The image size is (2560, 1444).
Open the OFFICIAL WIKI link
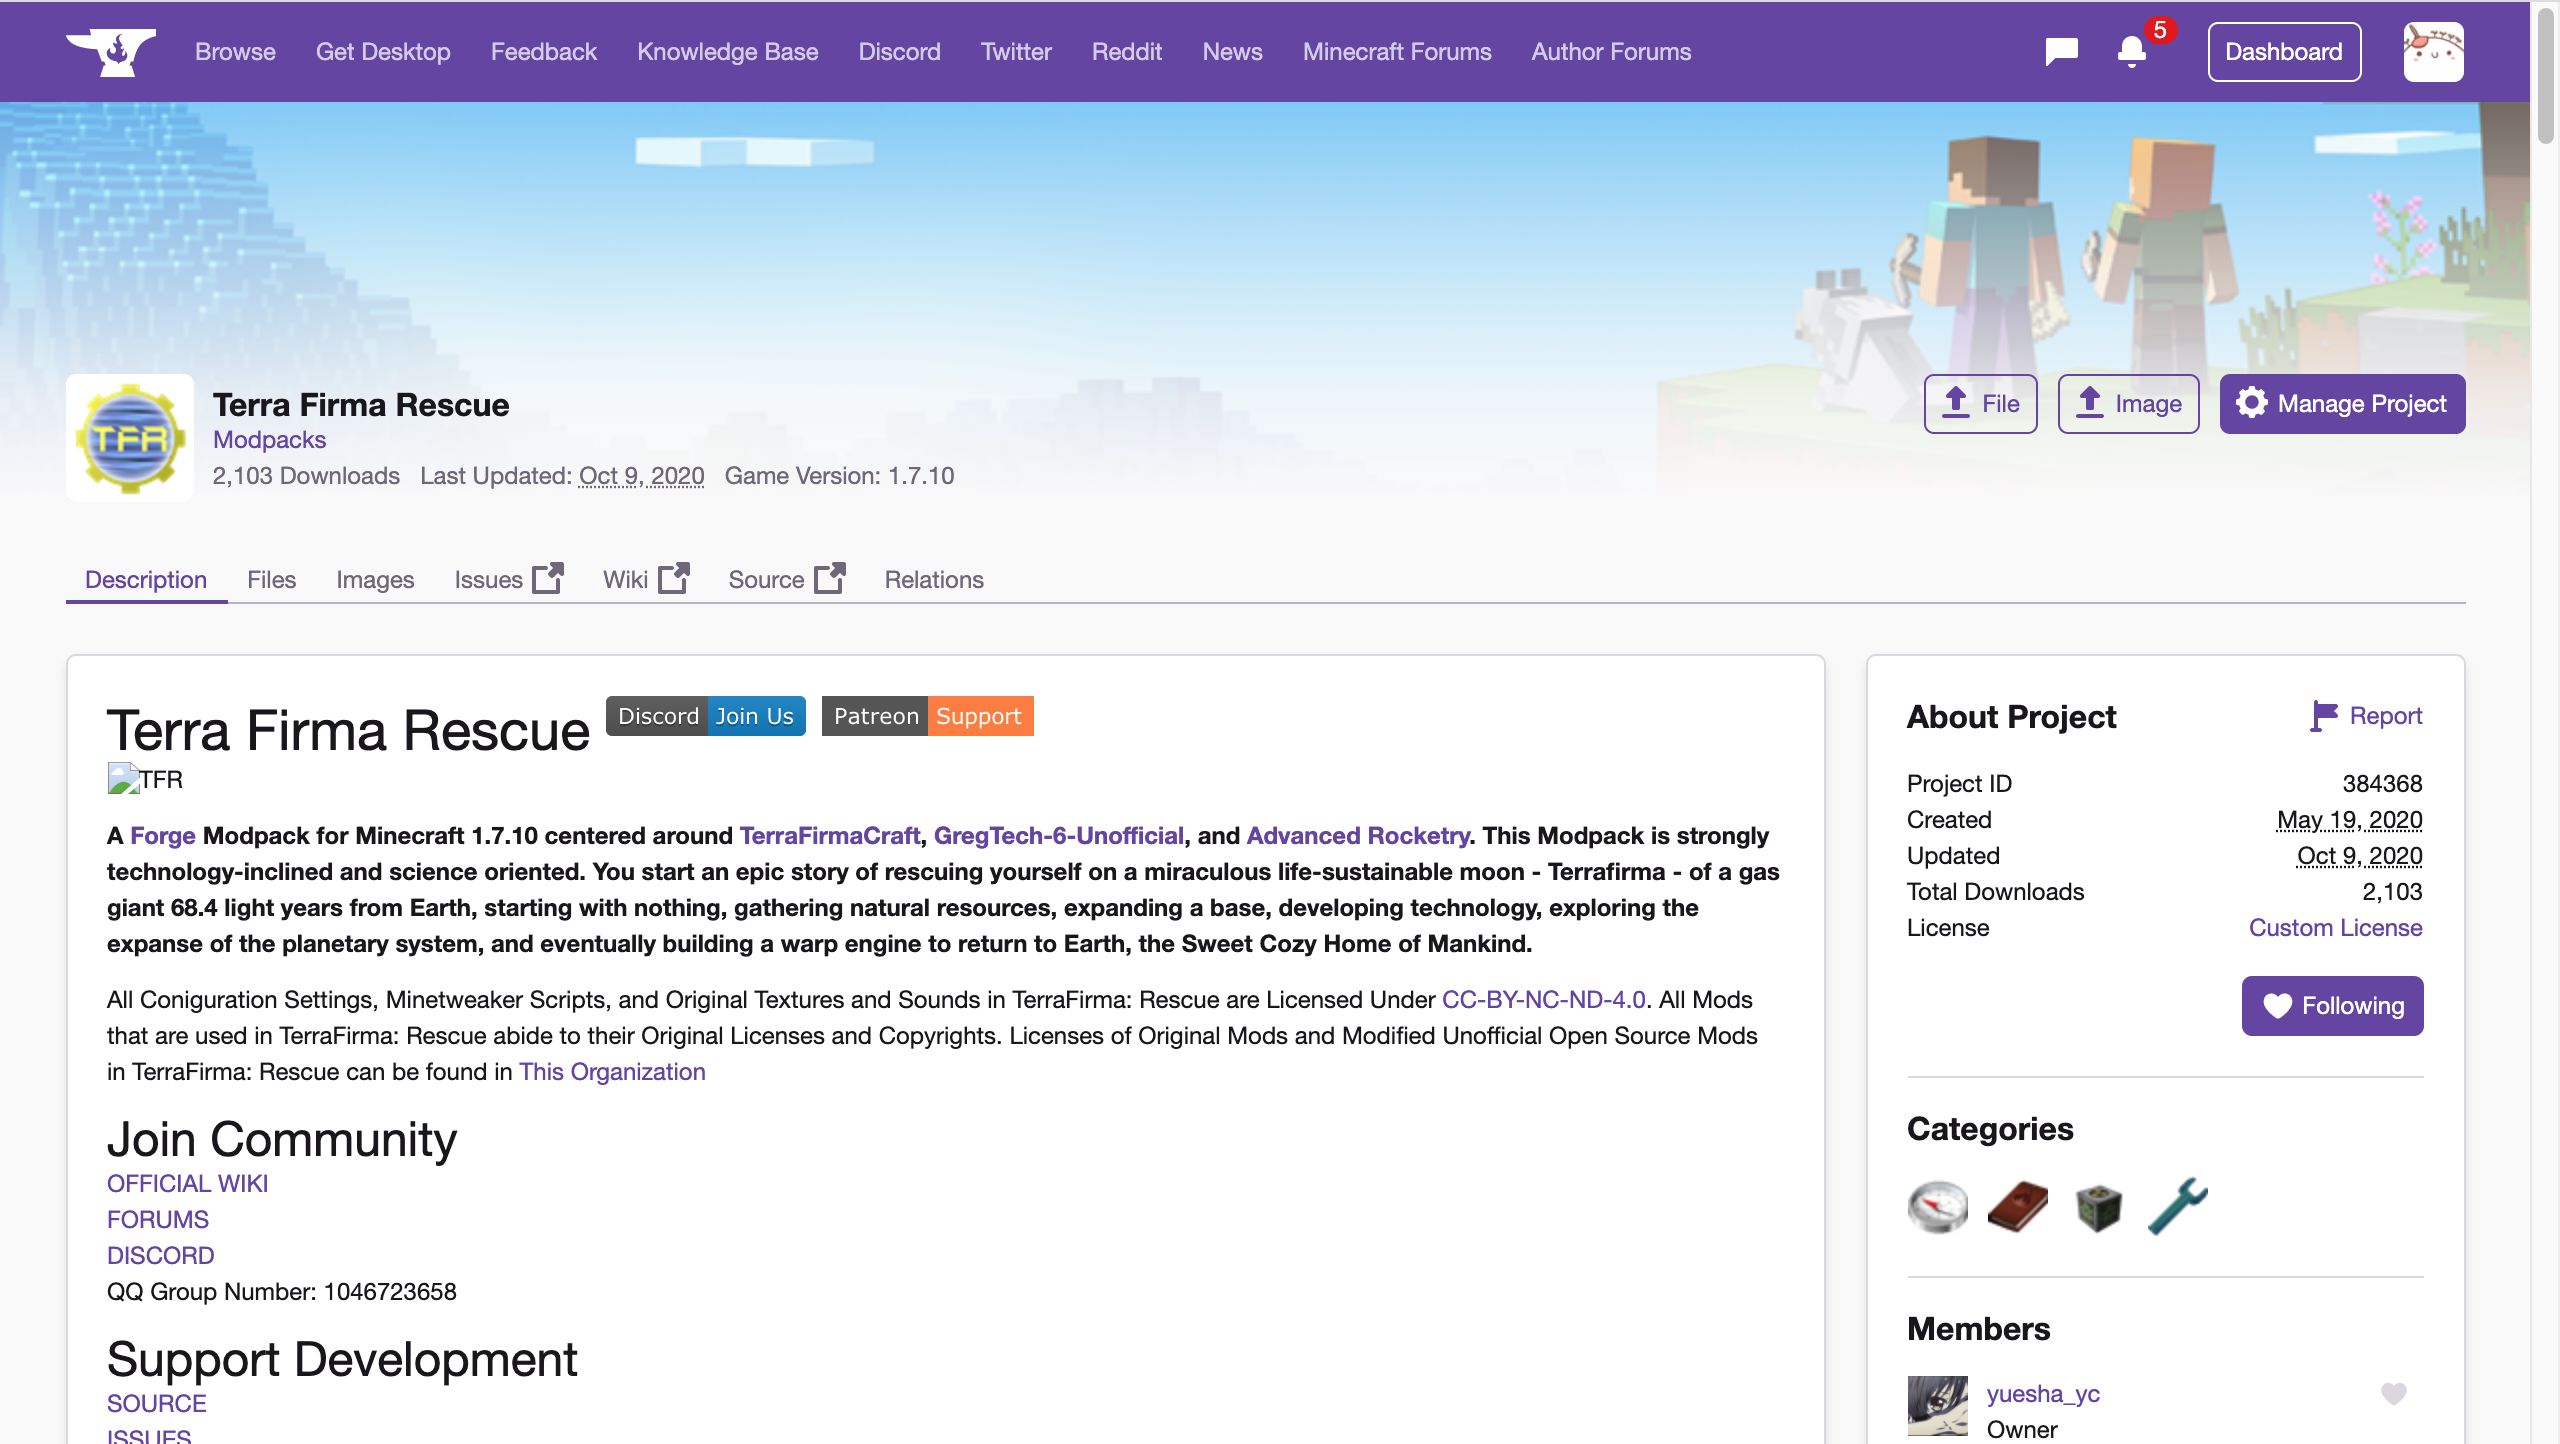[x=187, y=1184]
